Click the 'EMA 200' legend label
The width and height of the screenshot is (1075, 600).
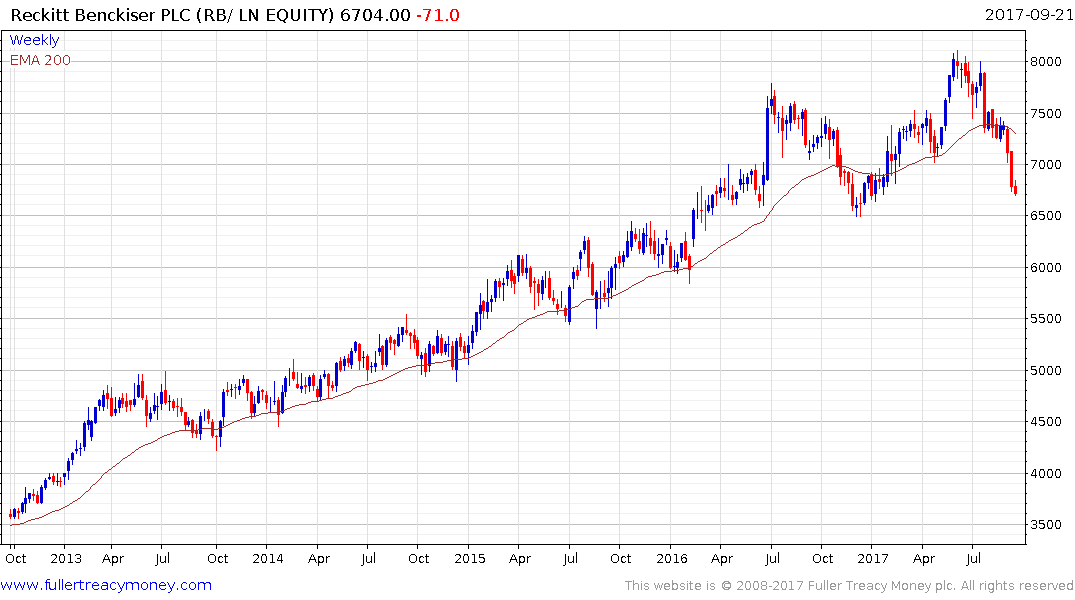click(40, 60)
